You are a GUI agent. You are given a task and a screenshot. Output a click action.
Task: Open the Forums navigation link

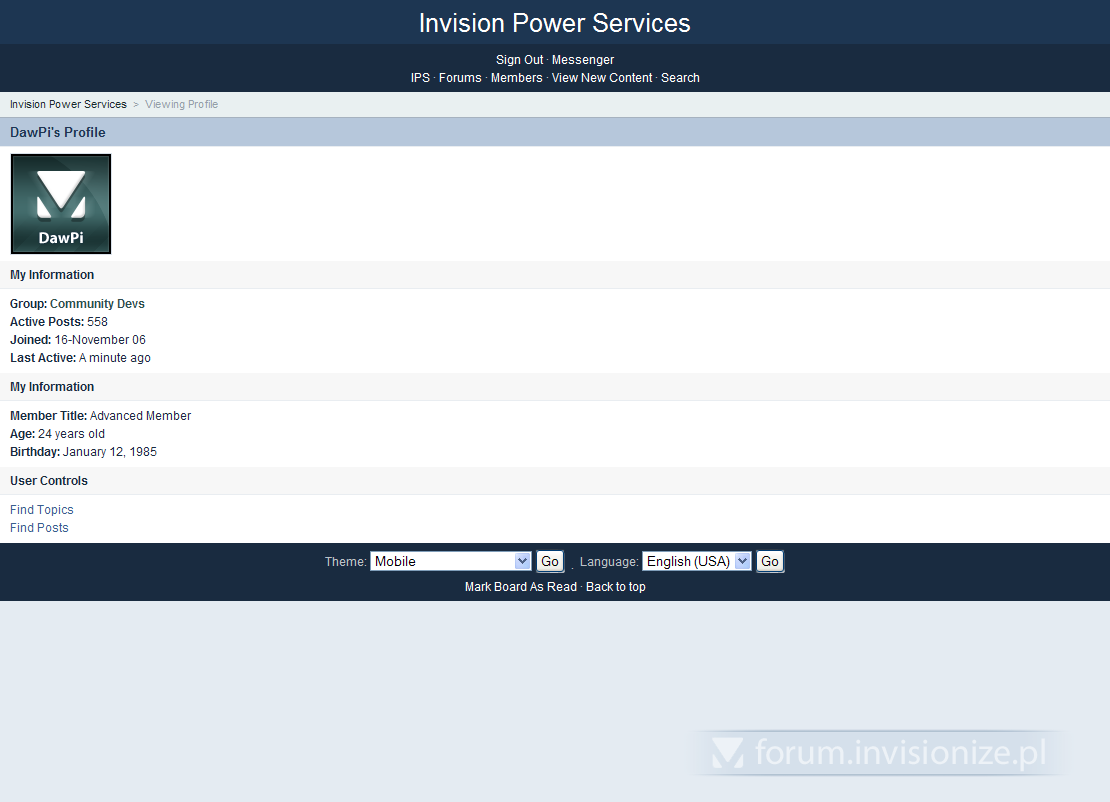(460, 78)
